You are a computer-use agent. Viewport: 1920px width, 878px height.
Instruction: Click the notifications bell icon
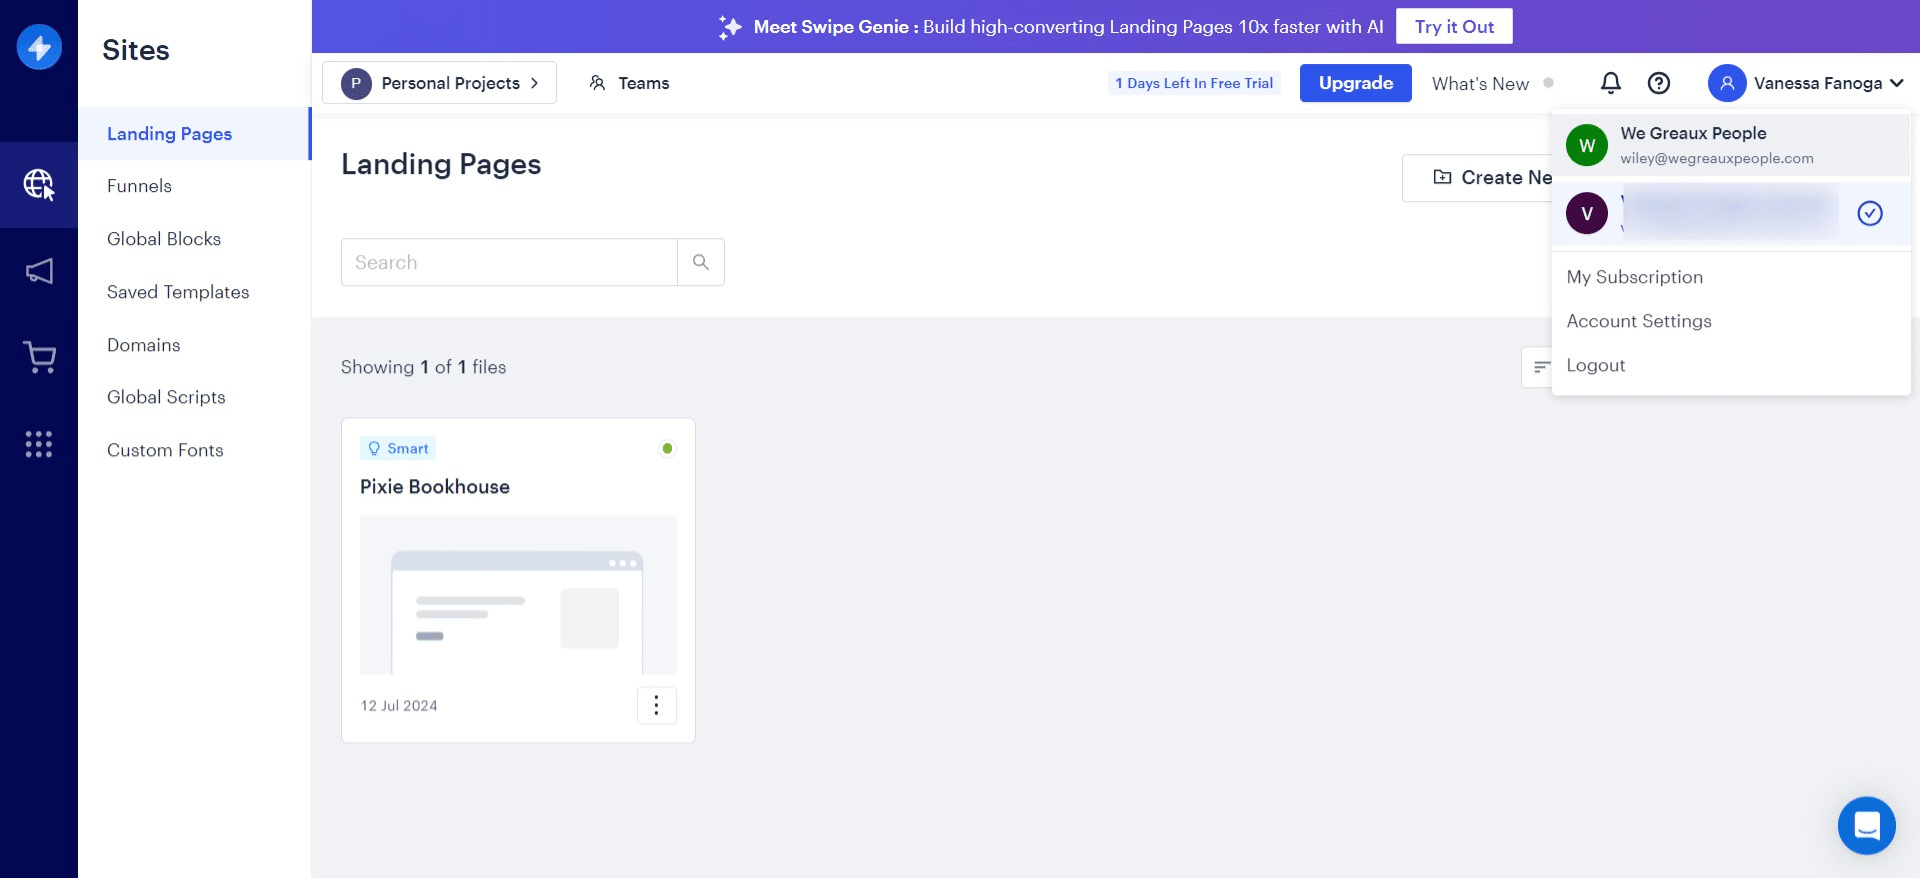pos(1610,83)
